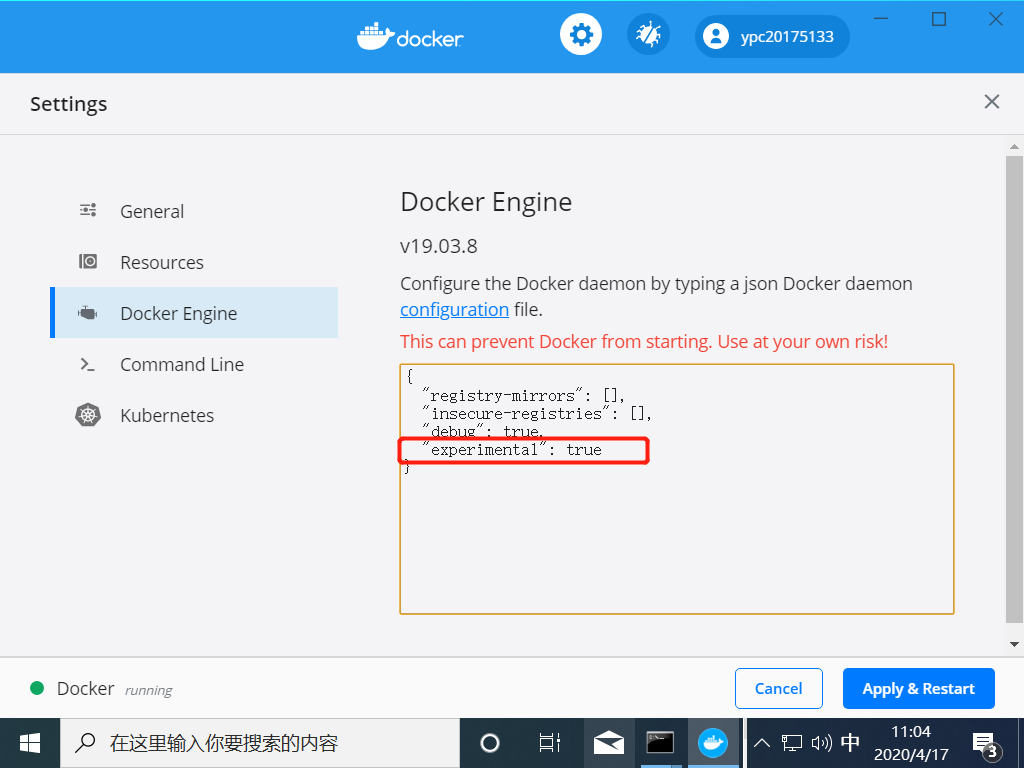Click the Chinese IME indicator
1024x768 pixels.
coord(850,743)
